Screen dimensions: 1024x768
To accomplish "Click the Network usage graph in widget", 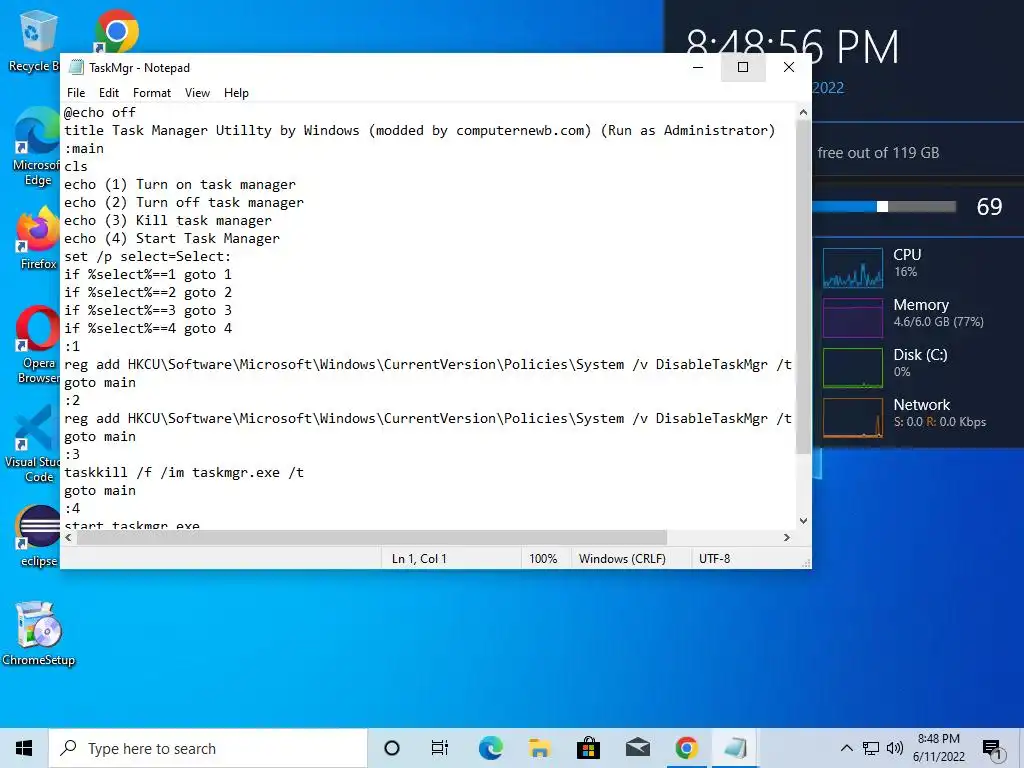I will coord(853,418).
